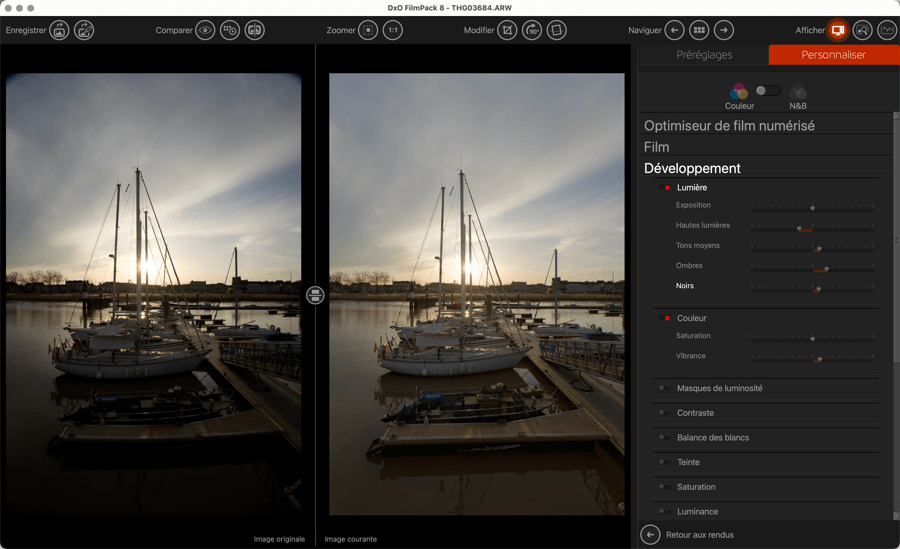900x549 pixels.
Task: Go to the previous image arrow
Action: 674,30
